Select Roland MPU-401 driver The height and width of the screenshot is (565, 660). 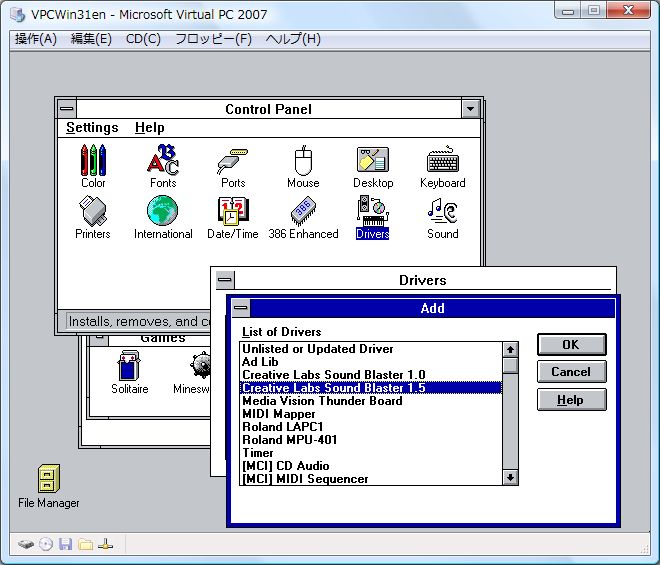pos(371,440)
